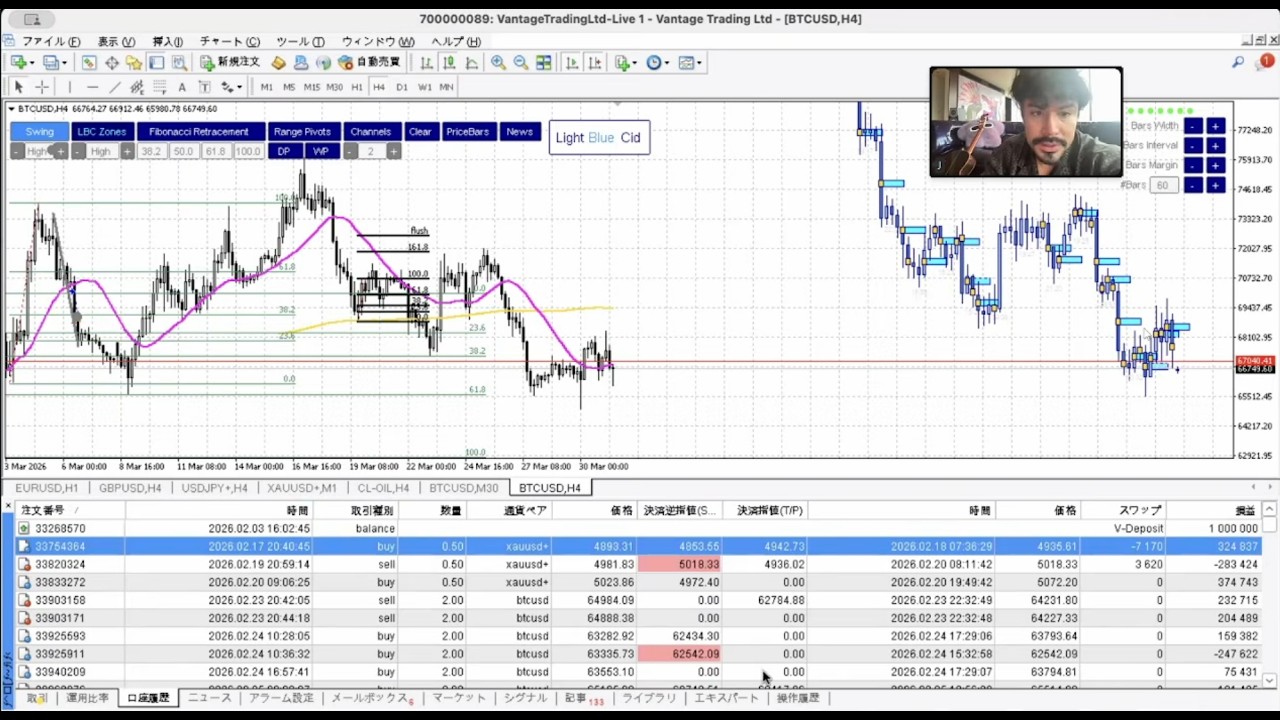Switch timeframe to MN

447,87
